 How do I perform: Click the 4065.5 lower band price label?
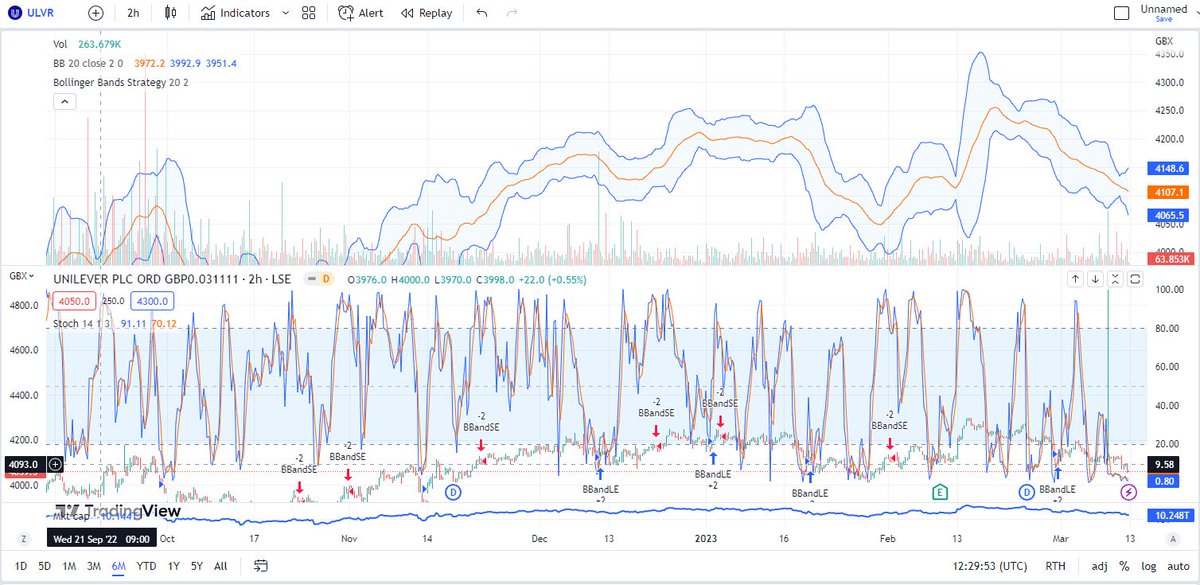[1169, 215]
